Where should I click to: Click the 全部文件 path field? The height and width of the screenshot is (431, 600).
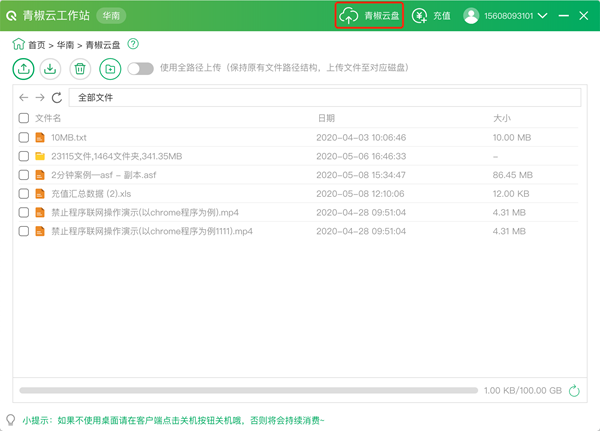(x=324, y=98)
